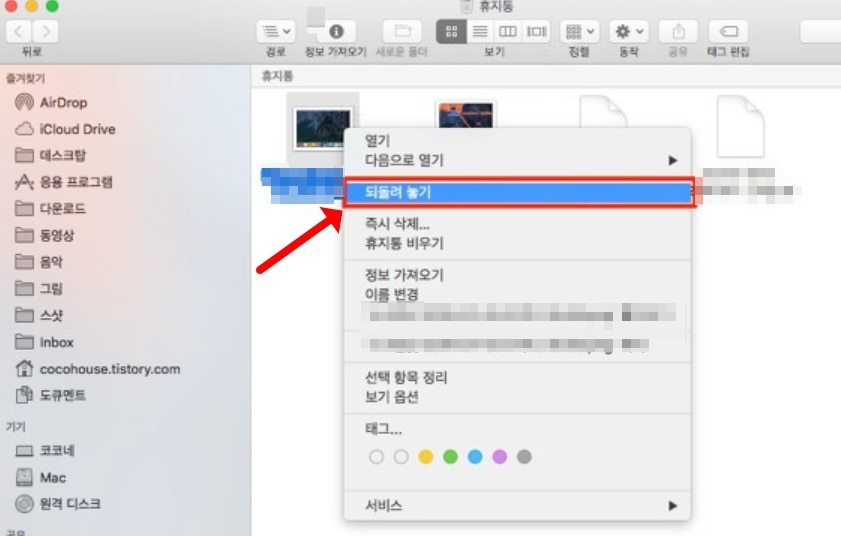
Task: Switch to list view in toolbar
Action: click(480, 31)
